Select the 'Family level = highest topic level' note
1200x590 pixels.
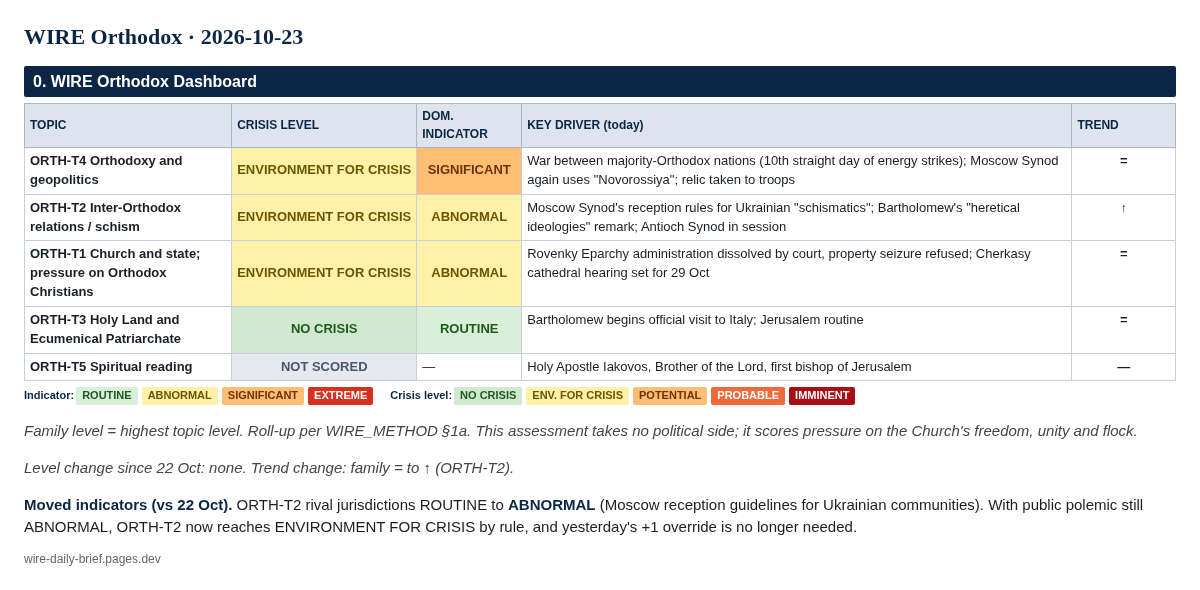click(x=580, y=431)
